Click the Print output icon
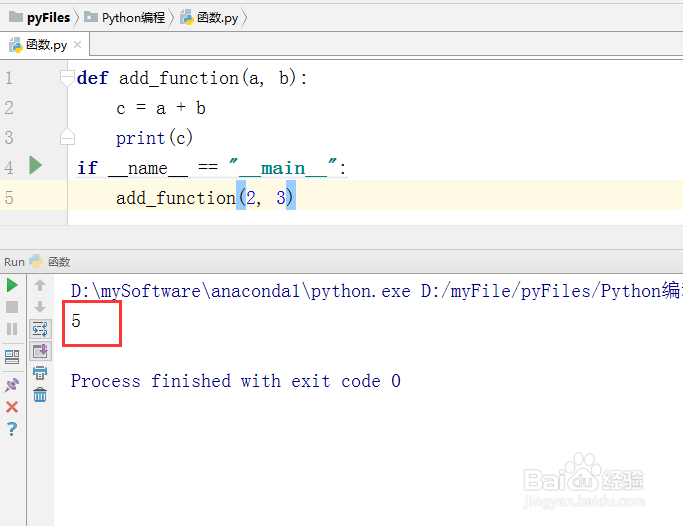 click(40, 373)
